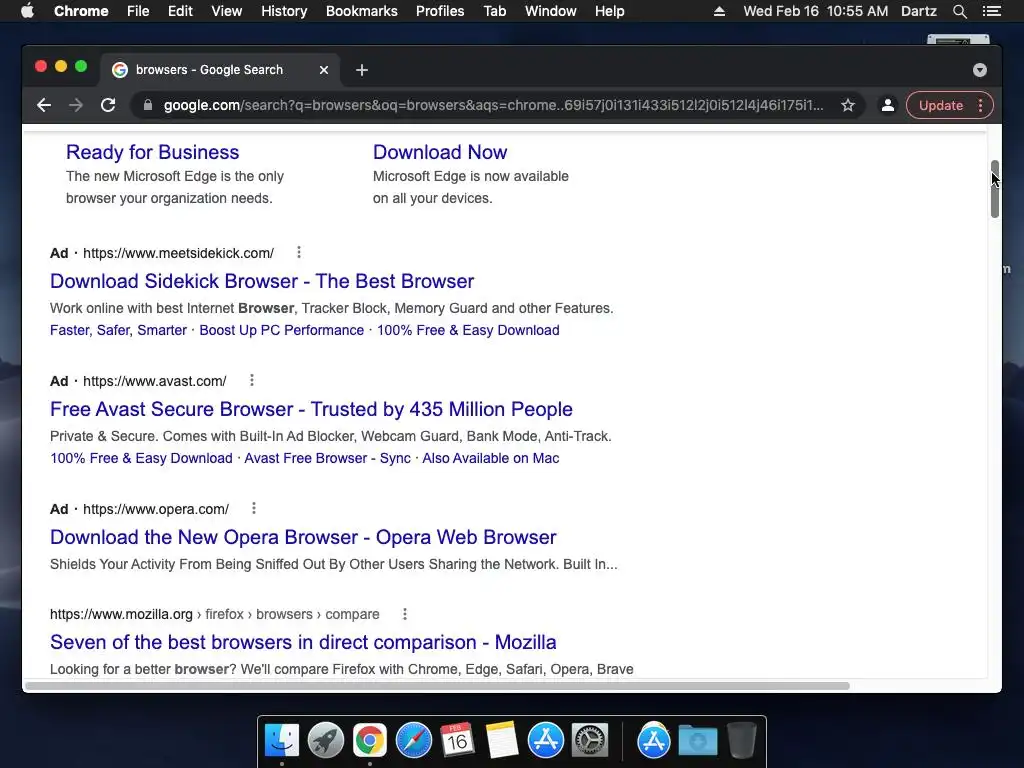The image size is (1024, 768).
Task: Open Finder from the Dock
Action: (282, 740)
